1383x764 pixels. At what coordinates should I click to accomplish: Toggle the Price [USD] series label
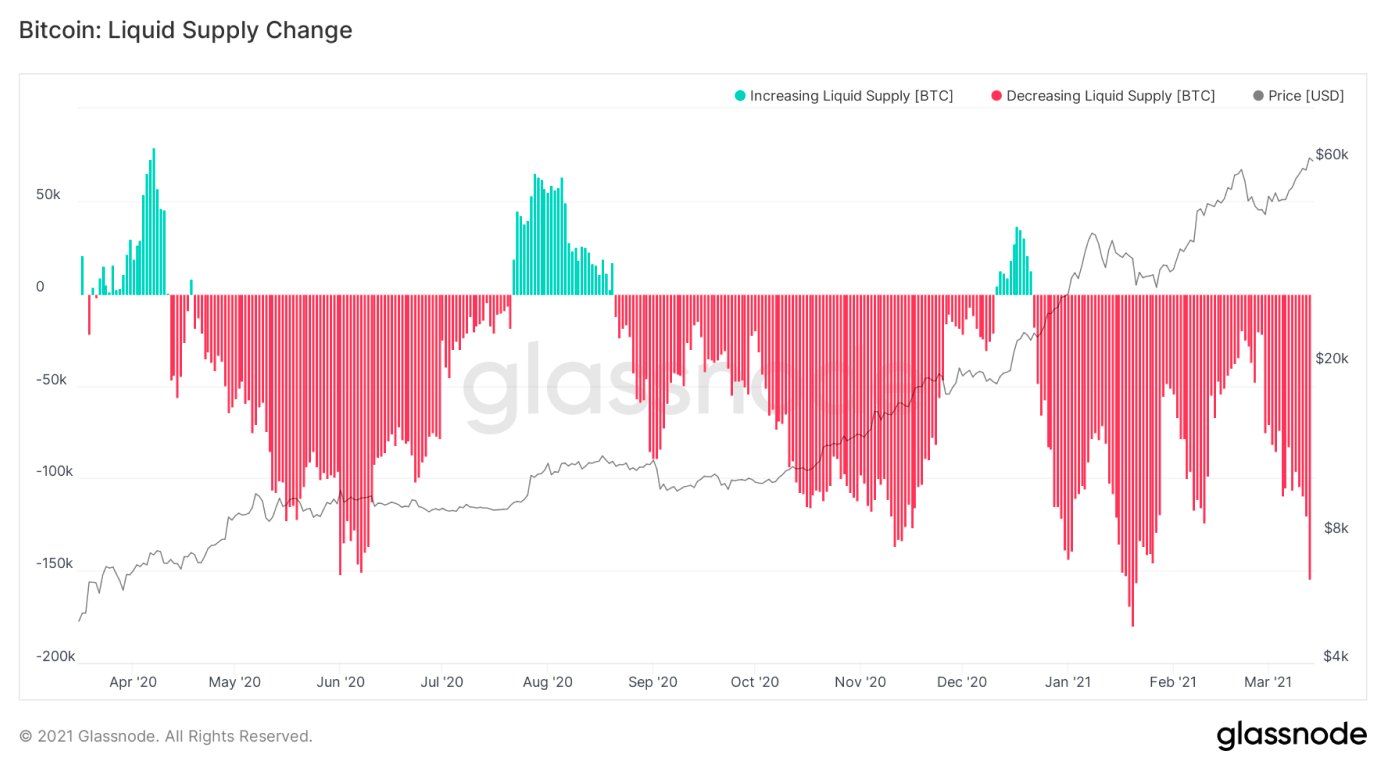[x=1306, y=96]
